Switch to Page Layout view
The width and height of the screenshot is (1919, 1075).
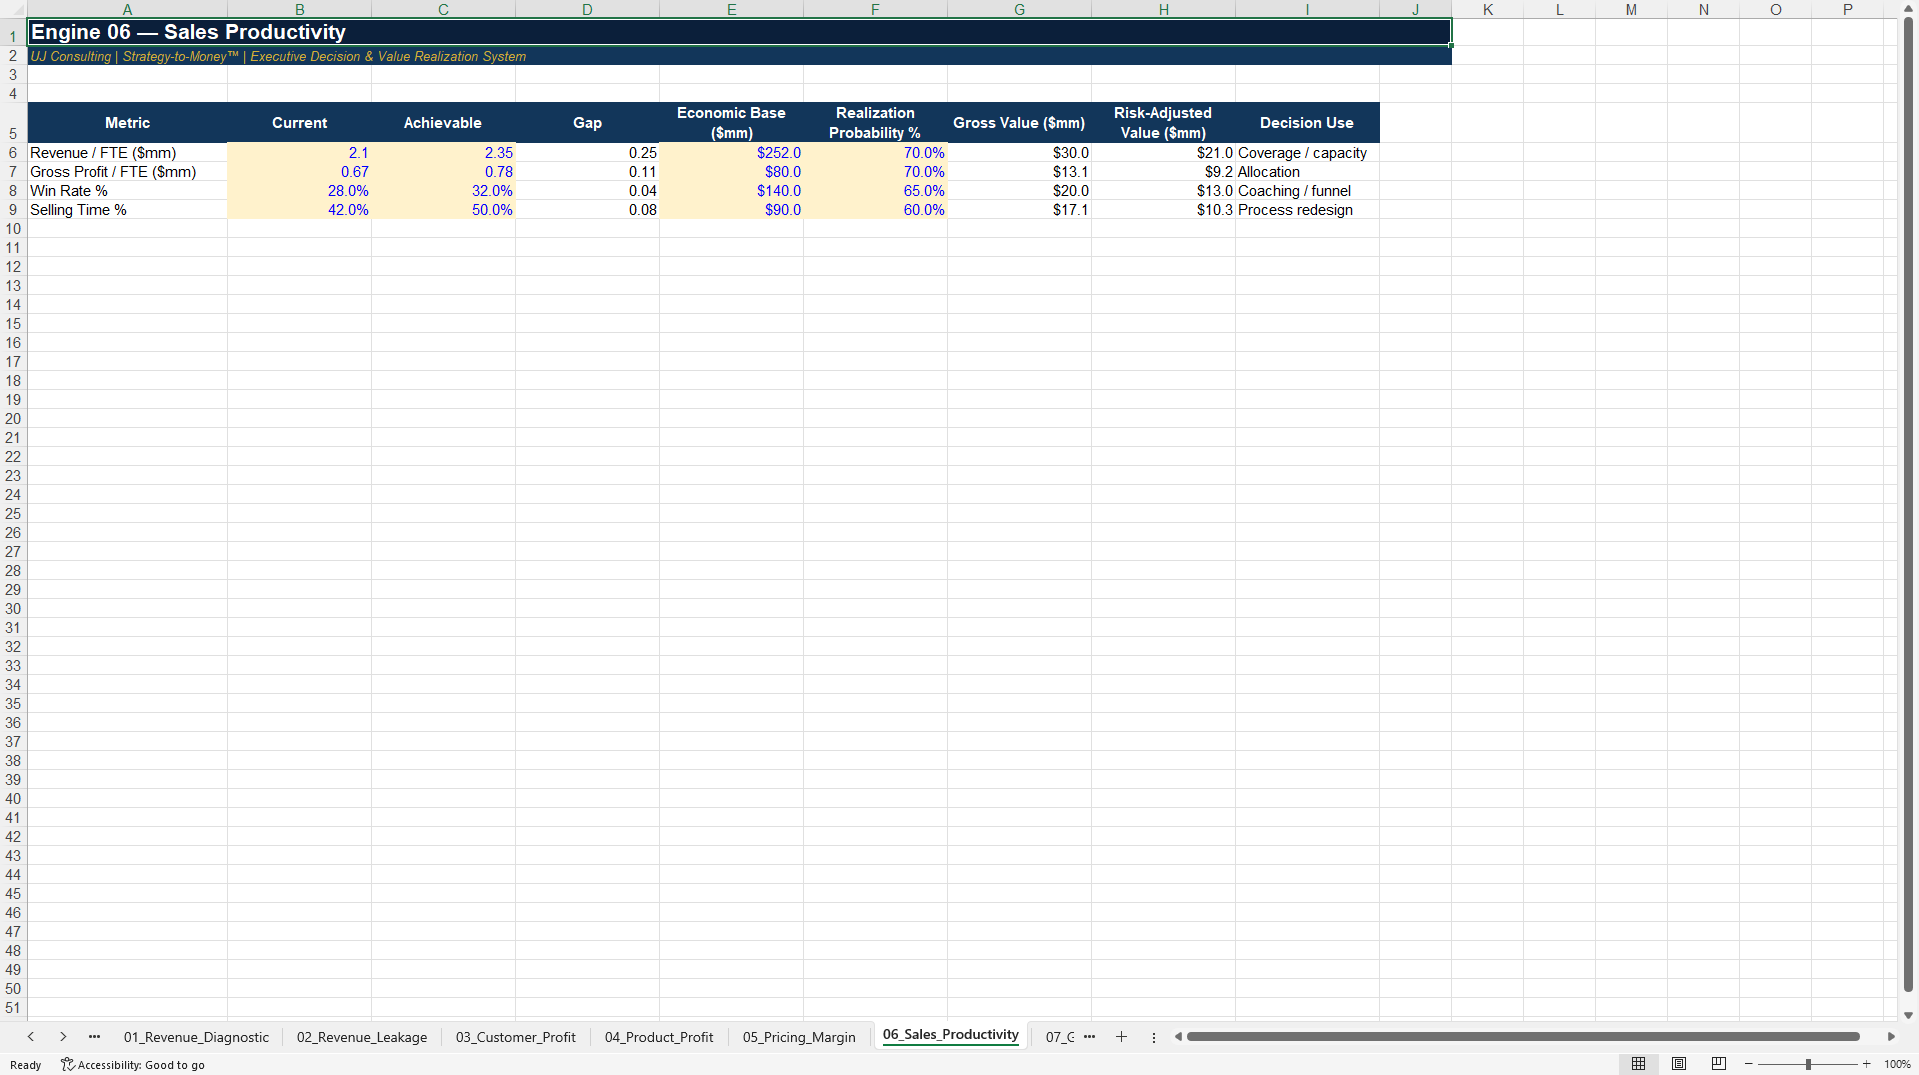1679,1064
